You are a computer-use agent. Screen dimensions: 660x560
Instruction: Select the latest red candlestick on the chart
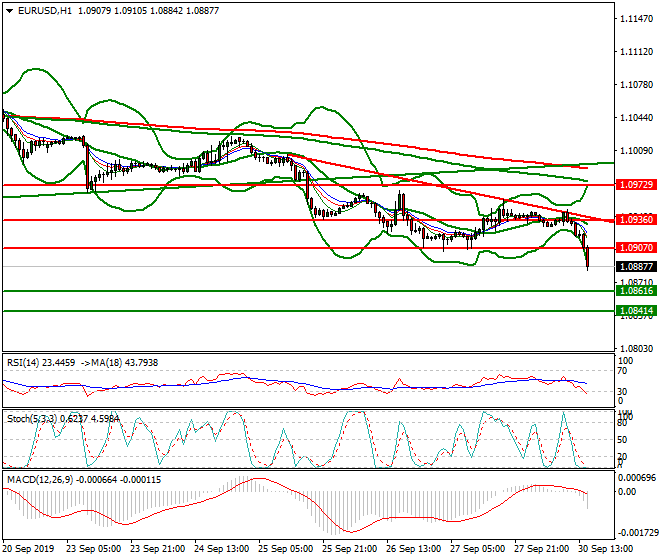coord(587,258)
